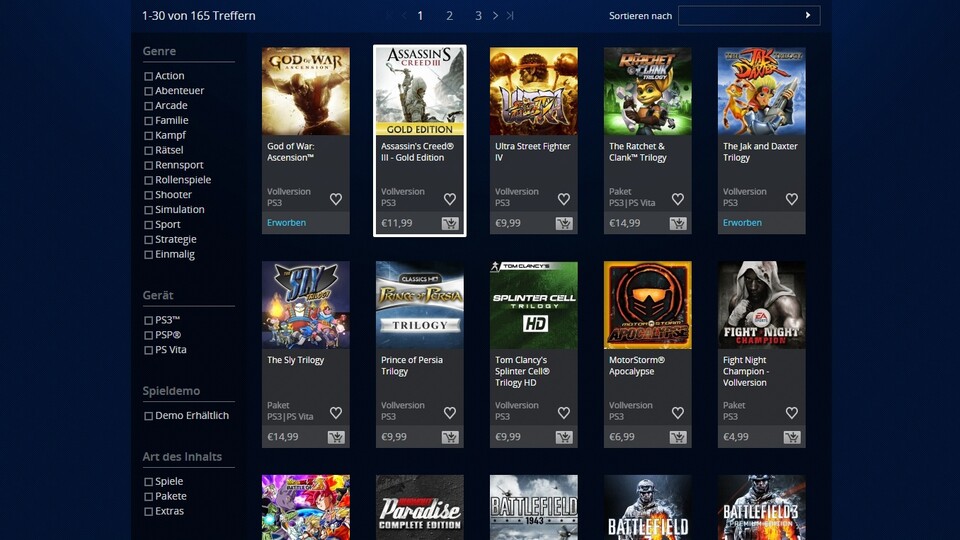
Task: Click heart icon on The Sly Trilogy
Action: 336,413
